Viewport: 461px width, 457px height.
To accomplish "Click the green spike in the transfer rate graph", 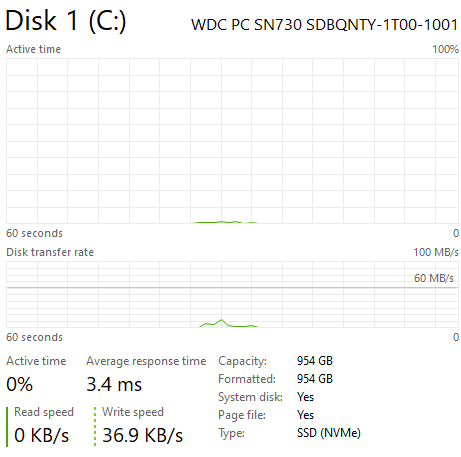I will (221, 322).
